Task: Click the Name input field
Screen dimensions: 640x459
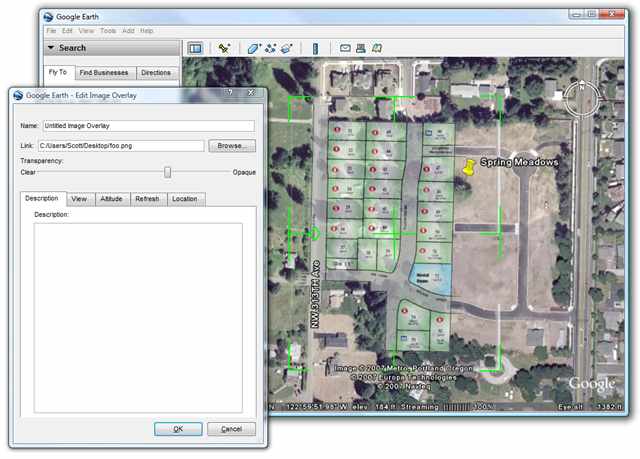Action: [x=149, y=126]
